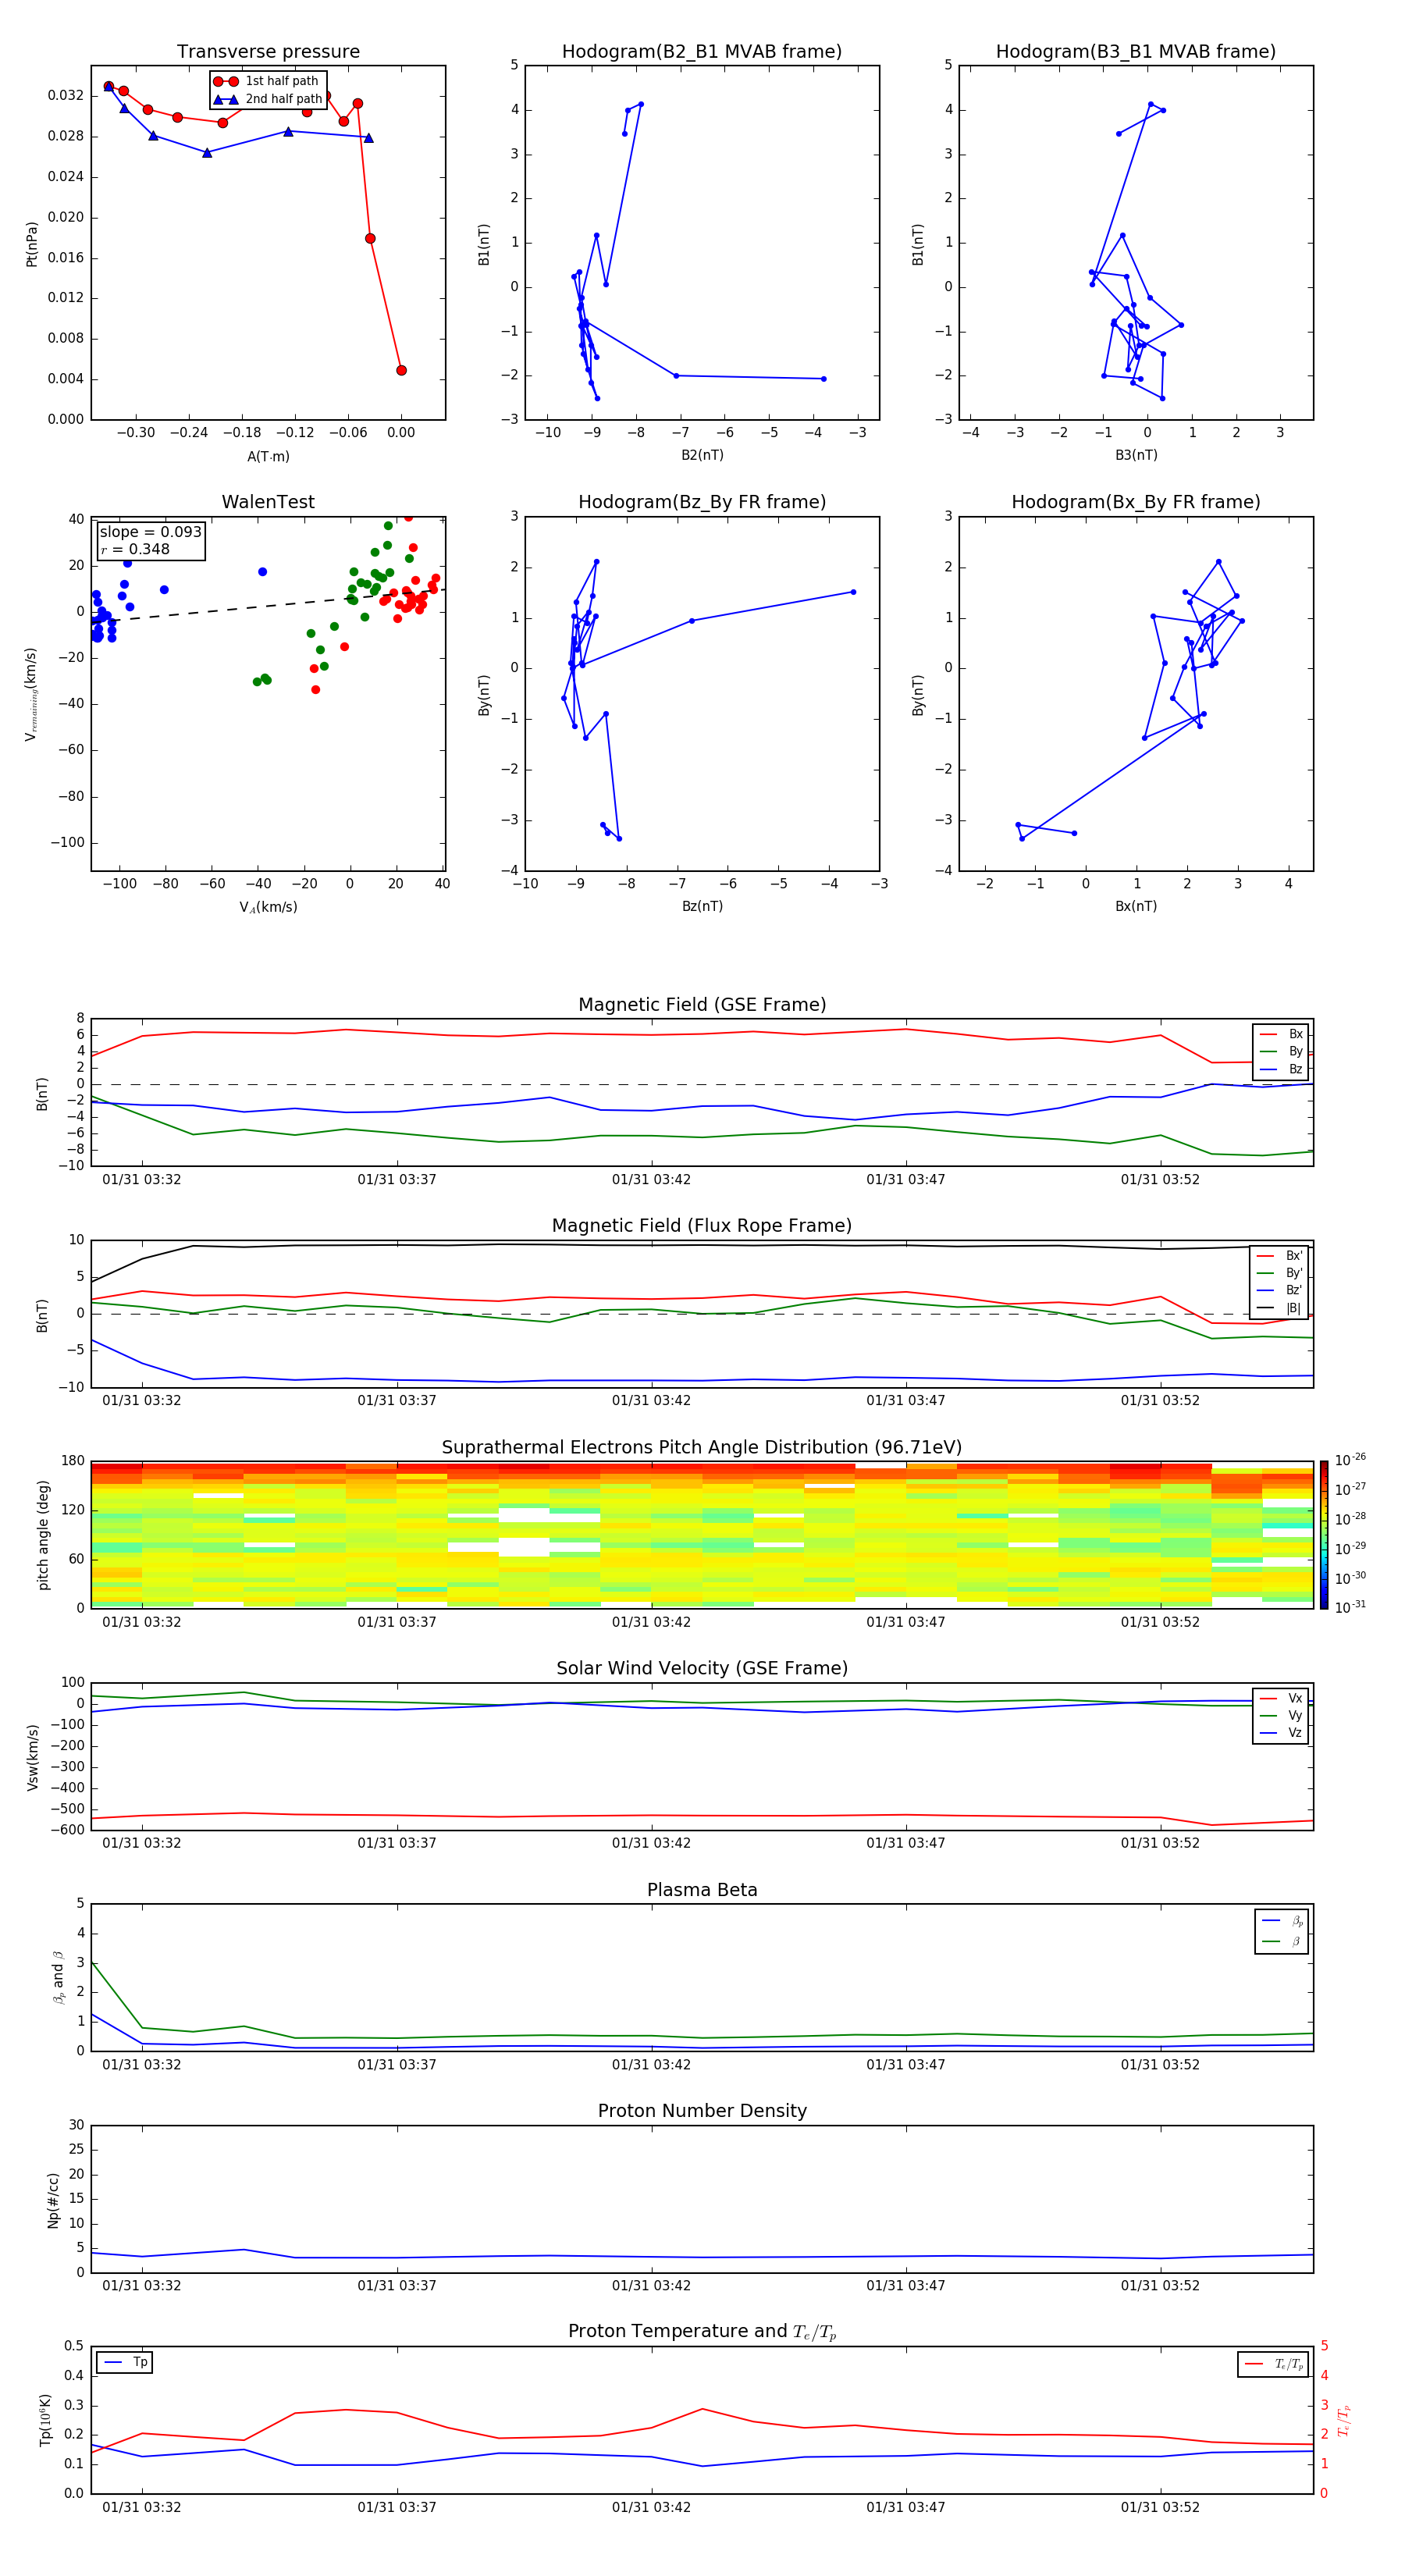Click the red 'Te/Tp' right-axis label

[x=1343, y=2420]
